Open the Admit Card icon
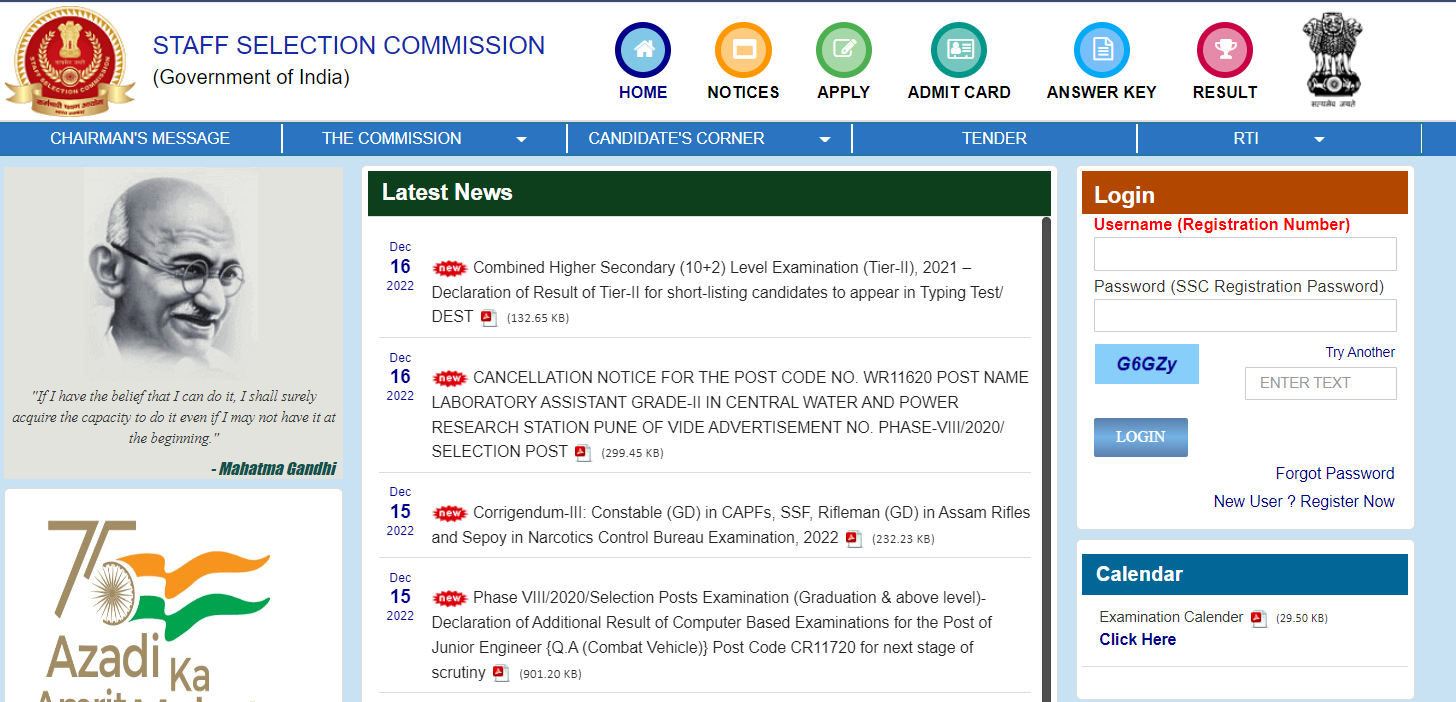Screen dimensions: 1456x702 coord(959,50)
